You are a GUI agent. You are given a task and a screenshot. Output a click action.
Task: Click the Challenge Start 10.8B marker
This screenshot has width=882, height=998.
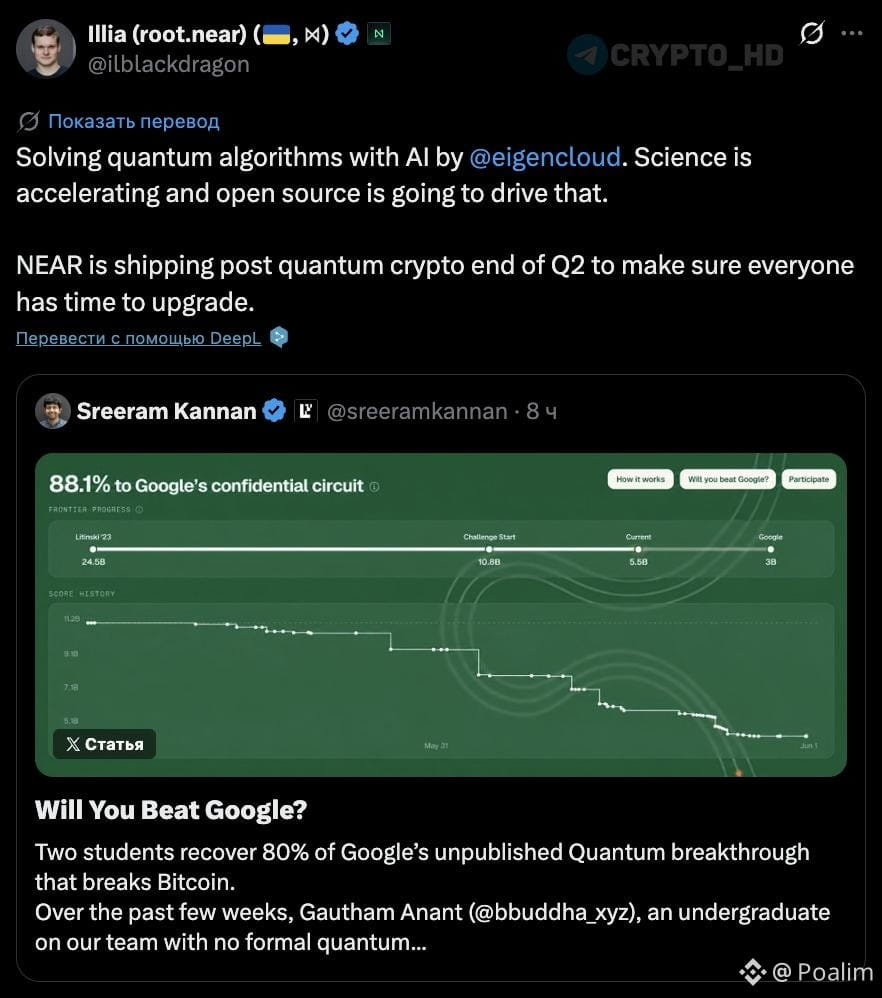[x=489, y=549]
